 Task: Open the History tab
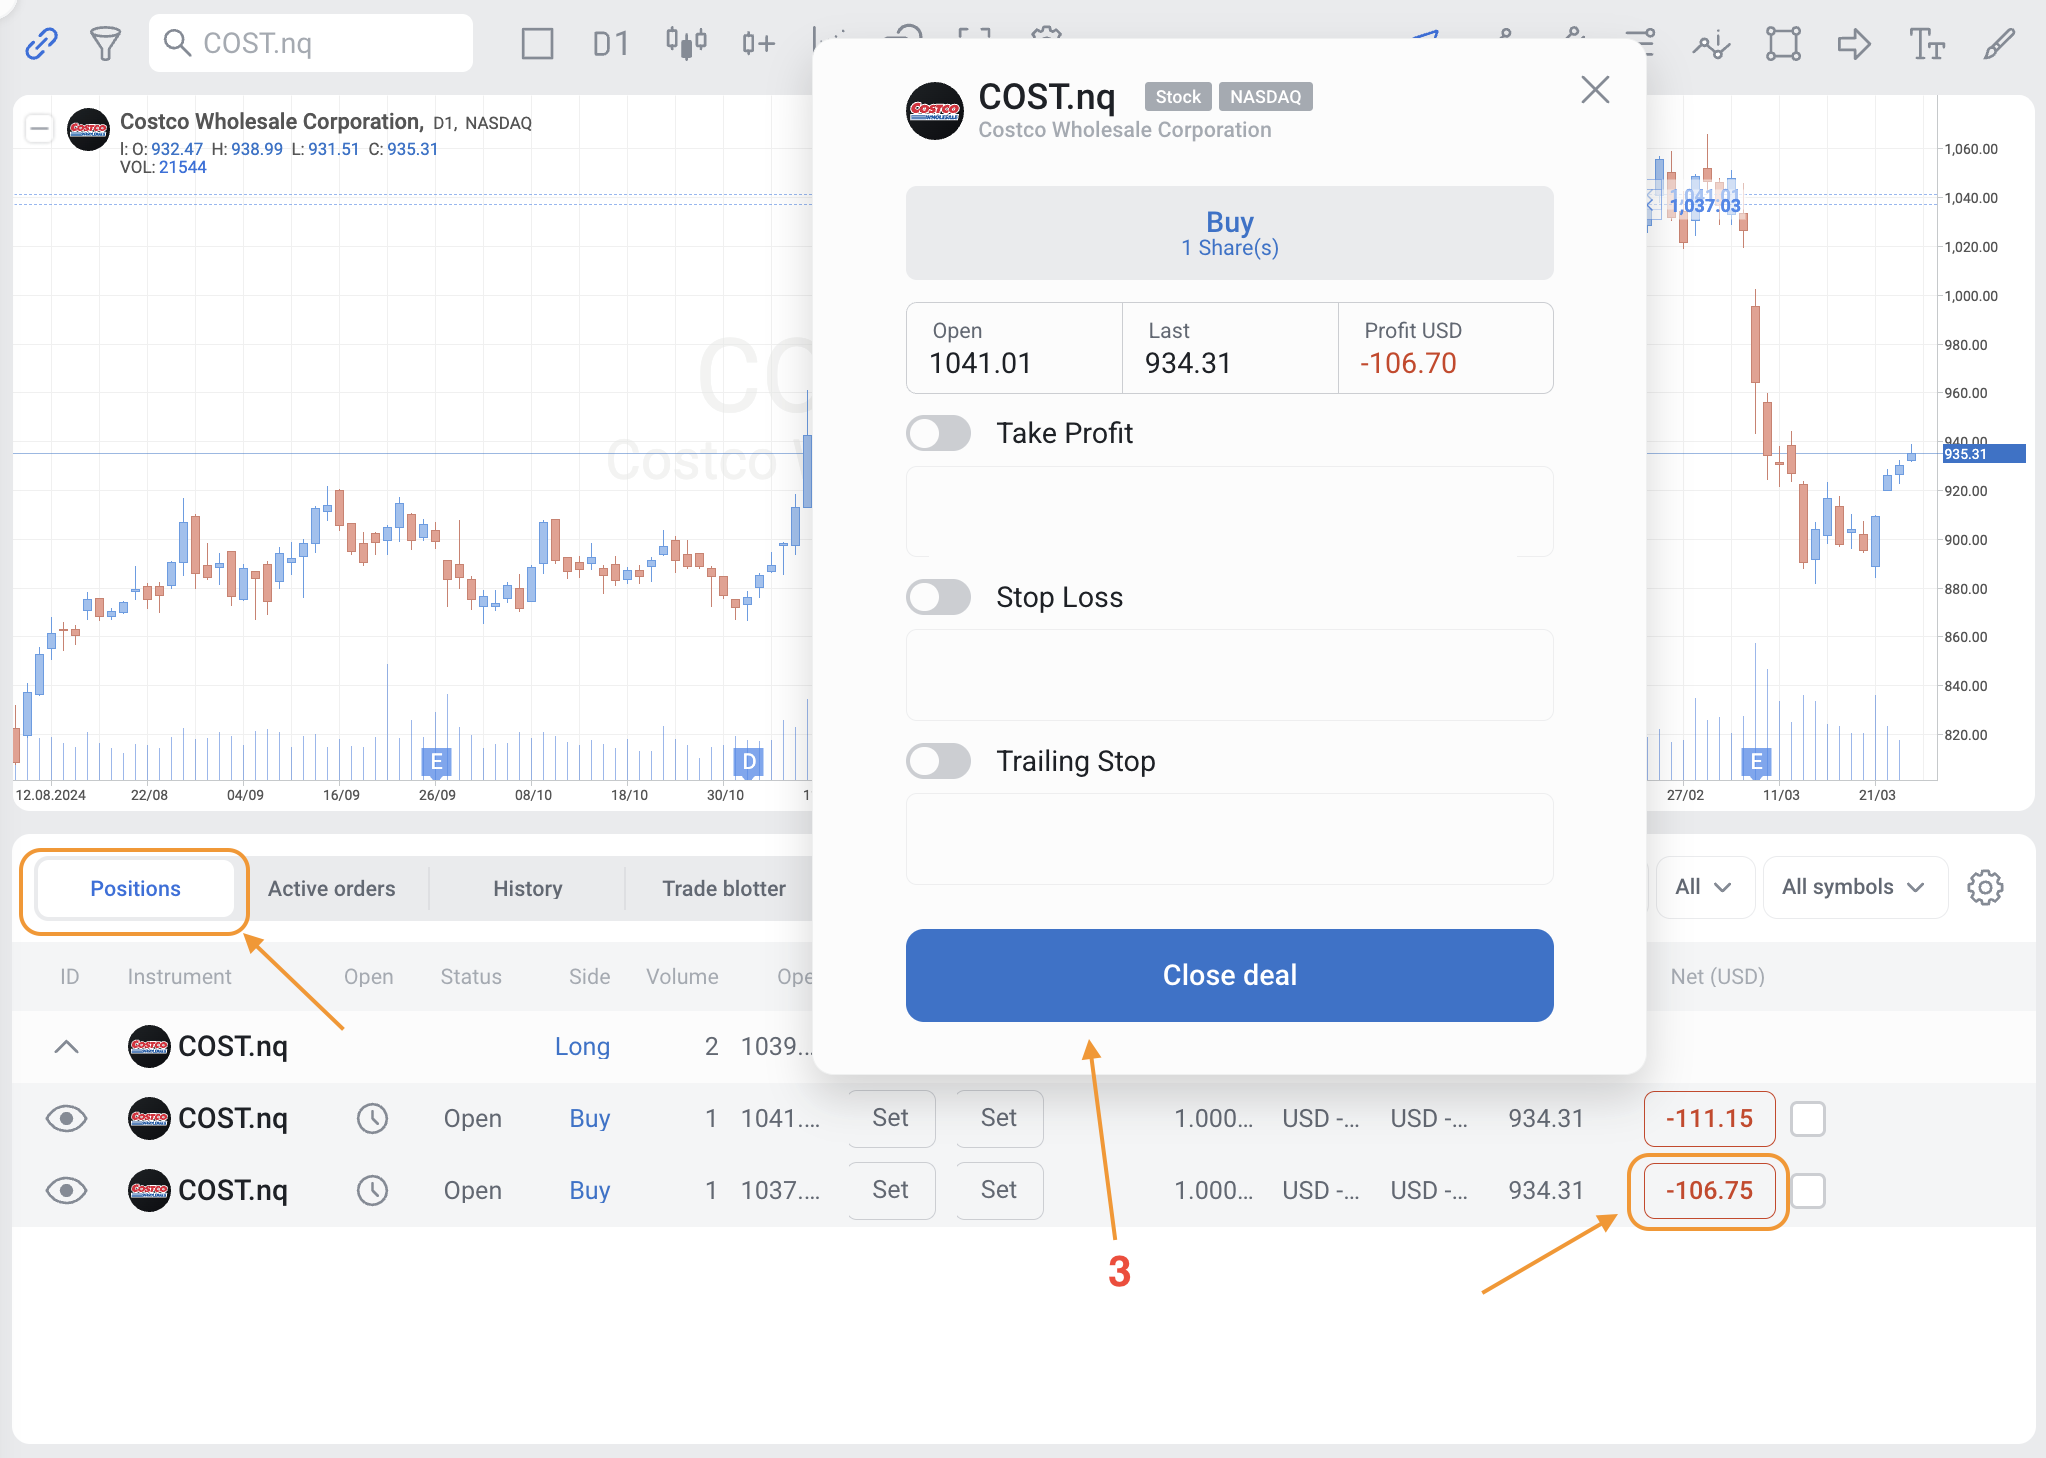point(527,888)
